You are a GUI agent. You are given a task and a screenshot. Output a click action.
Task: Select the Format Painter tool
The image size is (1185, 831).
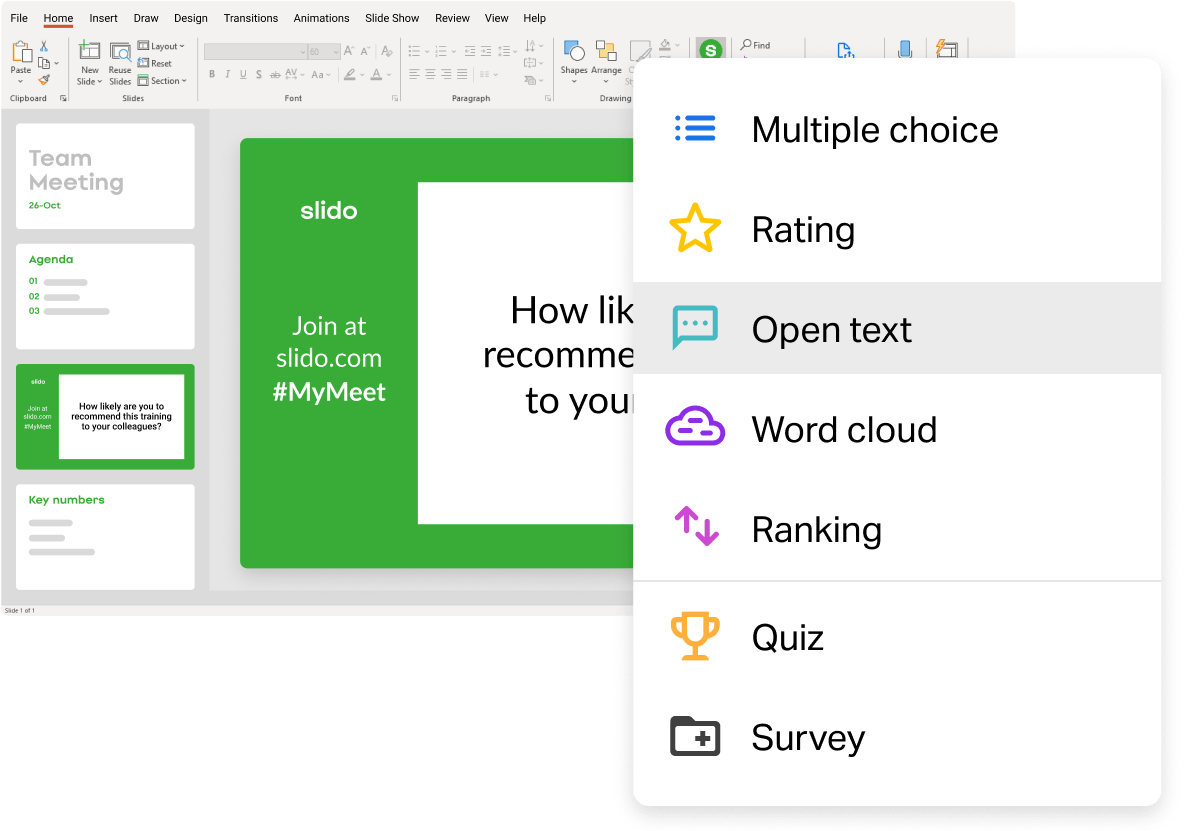coord(42,81)
